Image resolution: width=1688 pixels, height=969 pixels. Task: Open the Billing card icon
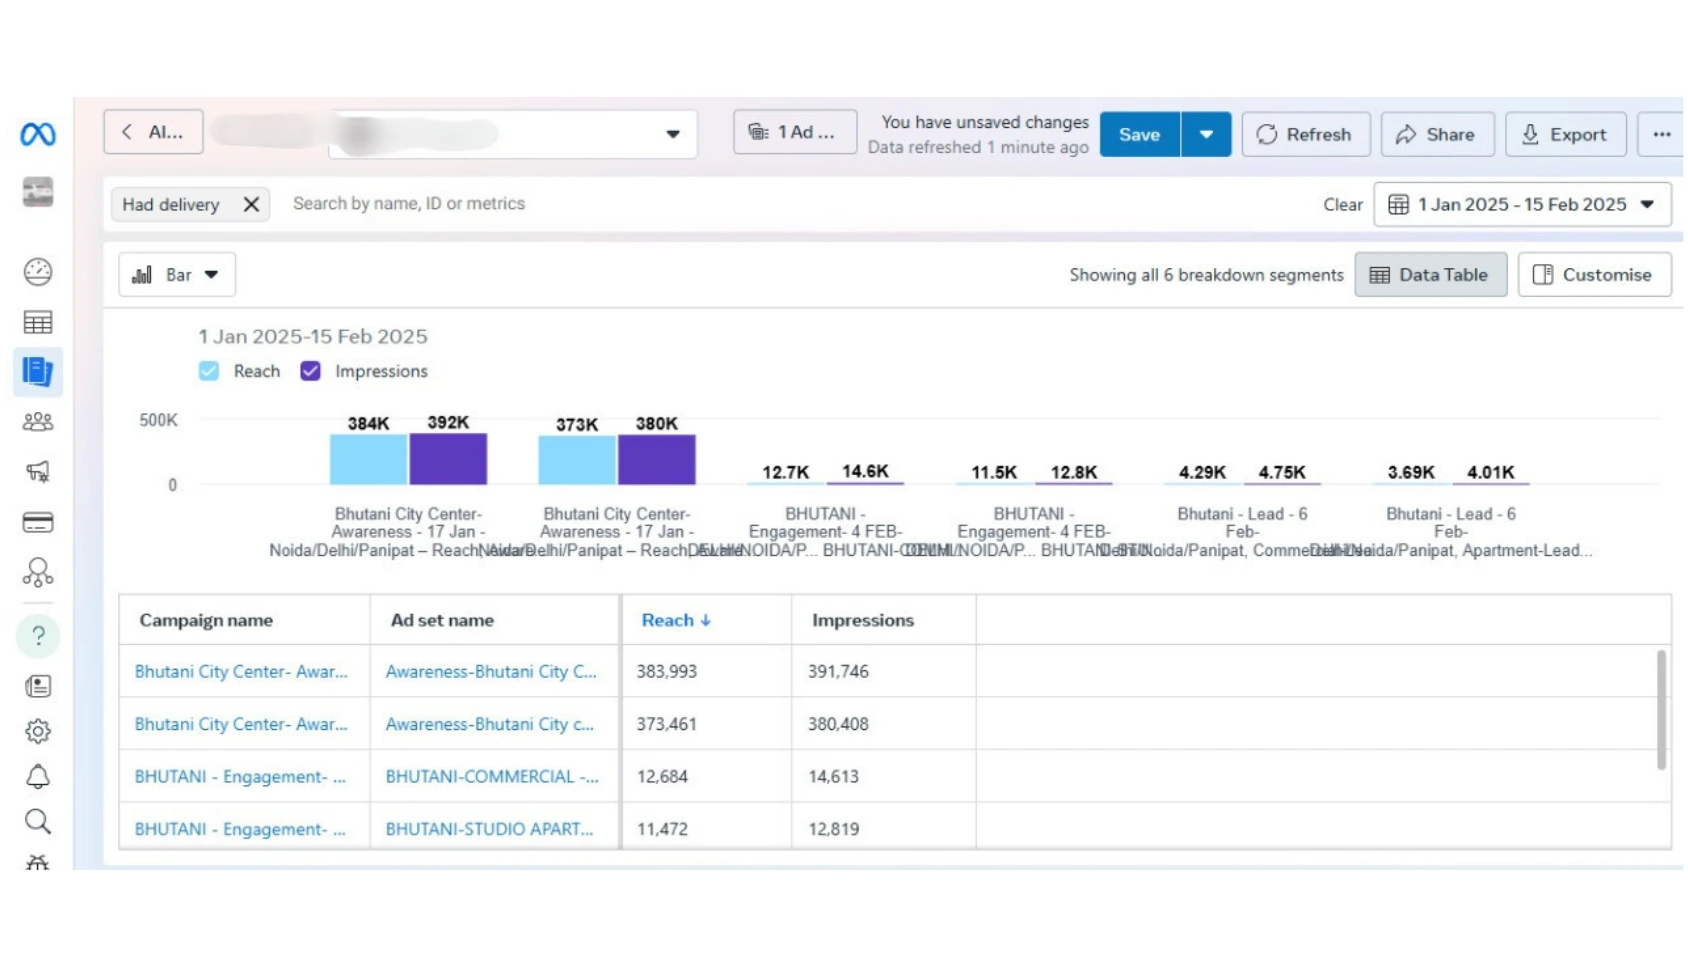pos(38,522)
